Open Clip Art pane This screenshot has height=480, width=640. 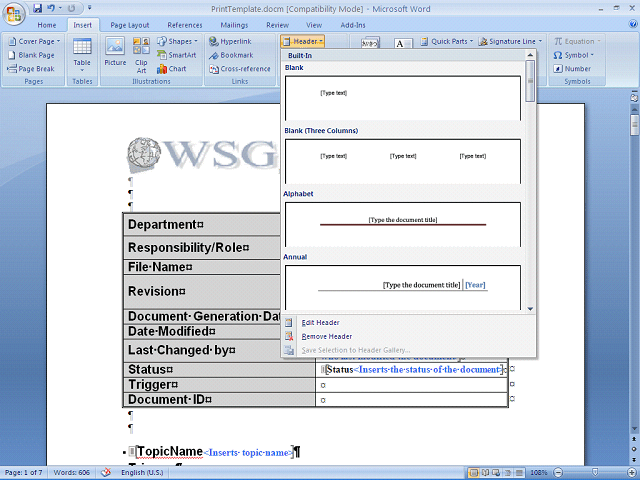click(x=141, y=55)
